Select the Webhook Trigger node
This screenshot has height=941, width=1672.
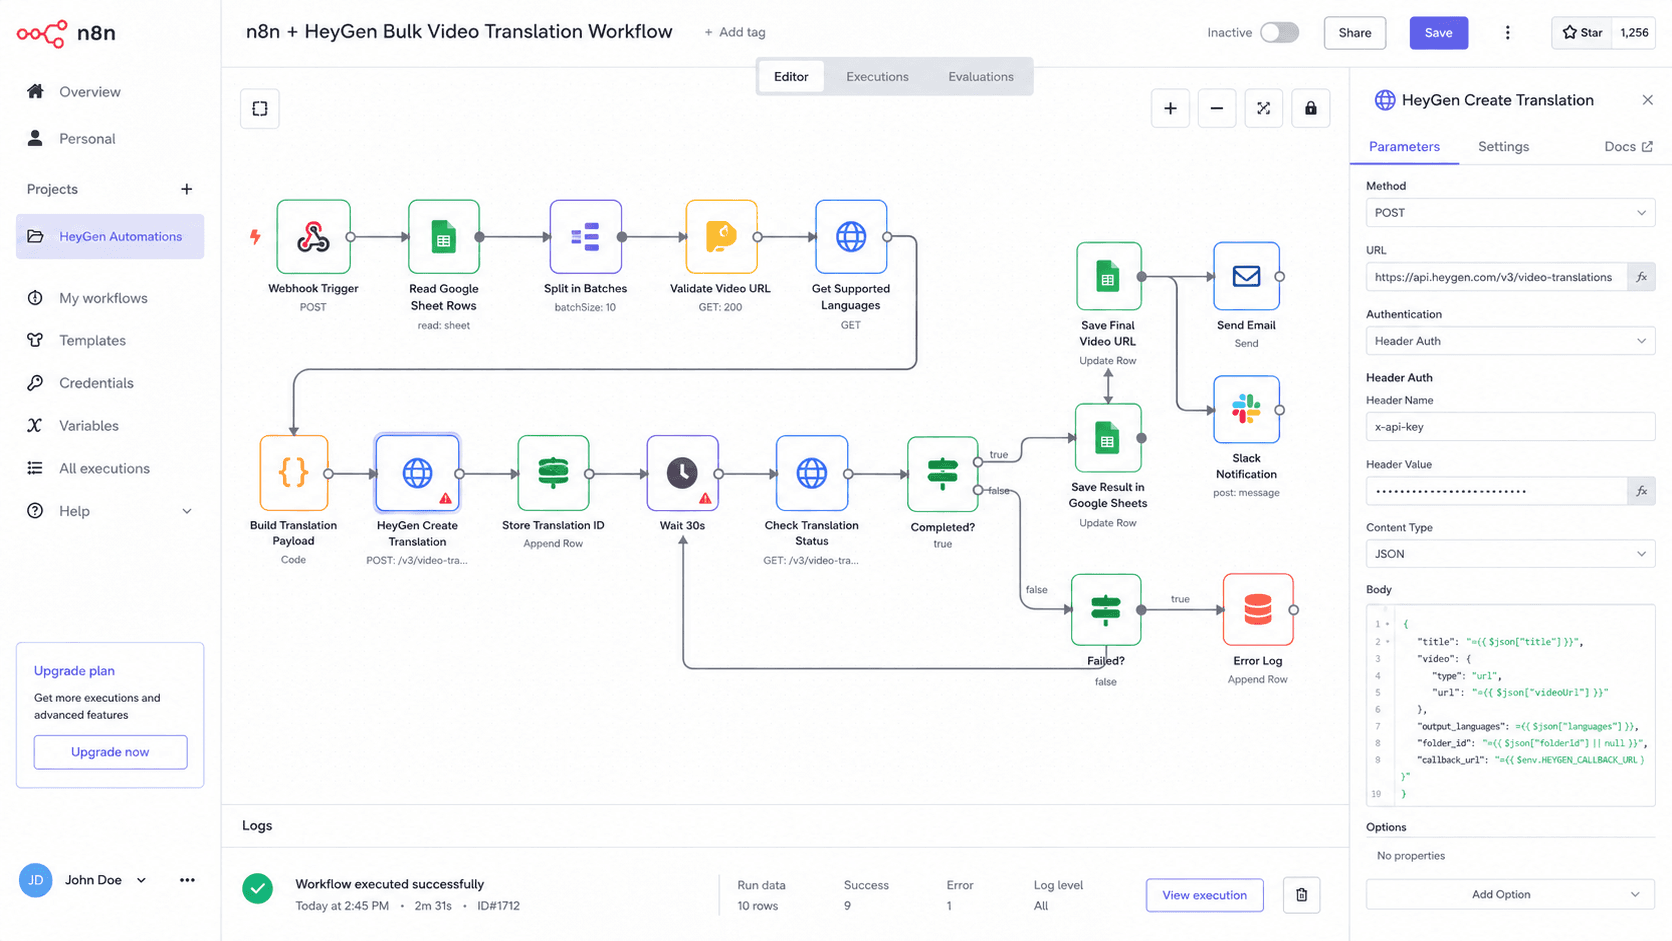[x=313, y=237]
